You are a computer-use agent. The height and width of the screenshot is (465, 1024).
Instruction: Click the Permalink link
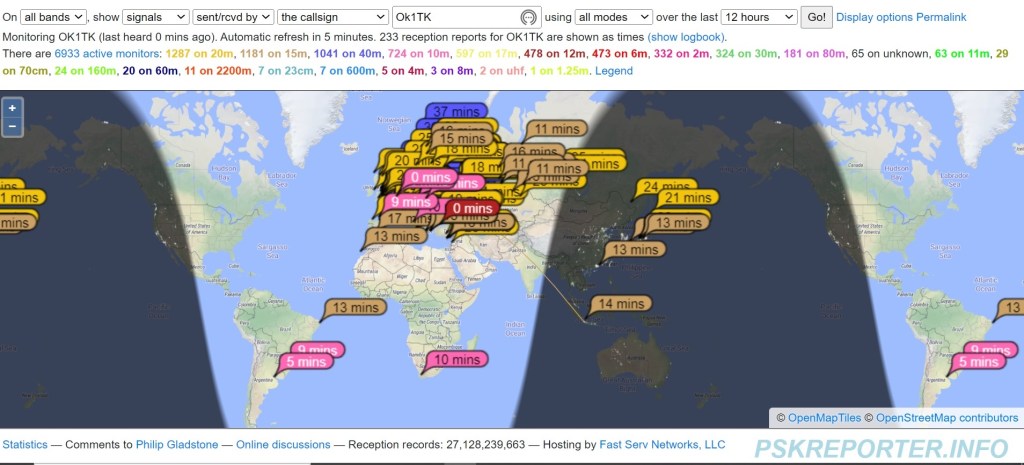(946, 18)
